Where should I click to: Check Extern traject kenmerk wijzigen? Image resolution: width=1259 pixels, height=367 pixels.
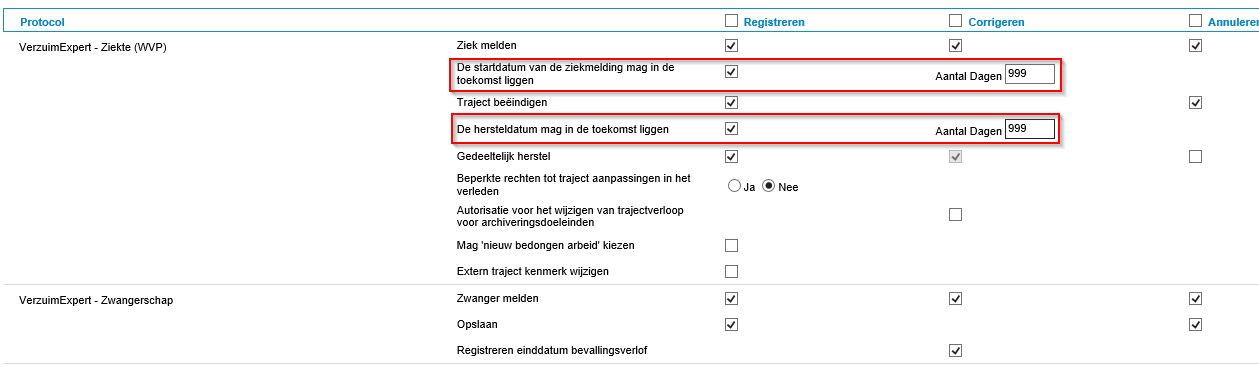(x=732, y=271)
